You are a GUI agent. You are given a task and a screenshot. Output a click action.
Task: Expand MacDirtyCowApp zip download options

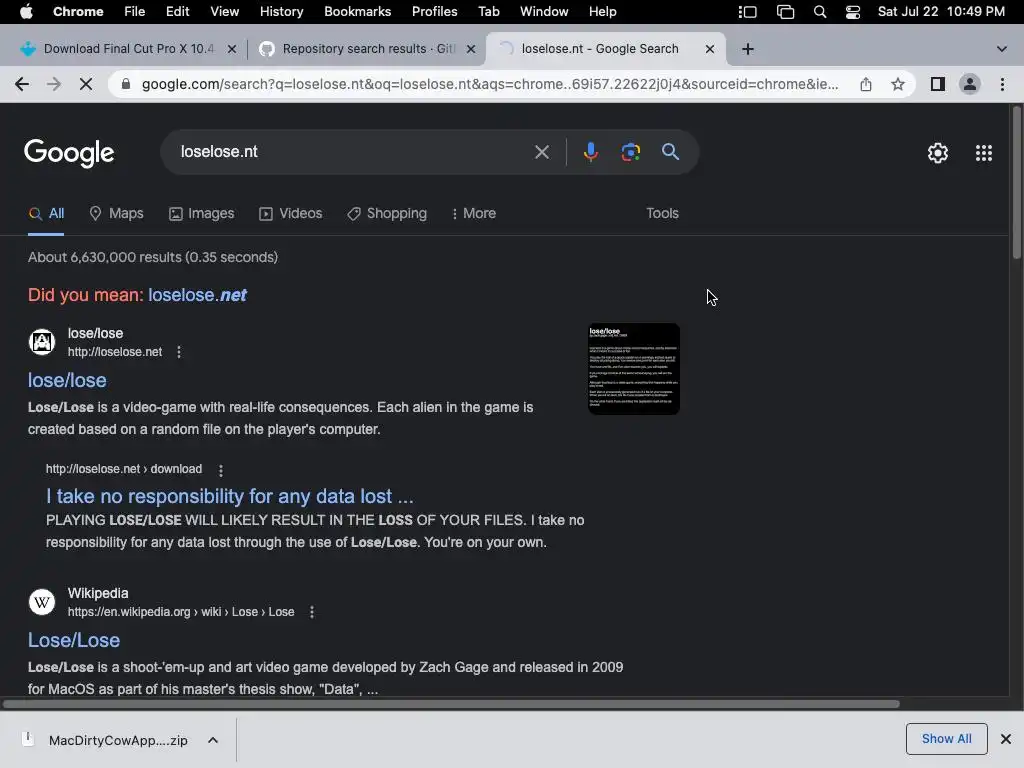[213, 740]
